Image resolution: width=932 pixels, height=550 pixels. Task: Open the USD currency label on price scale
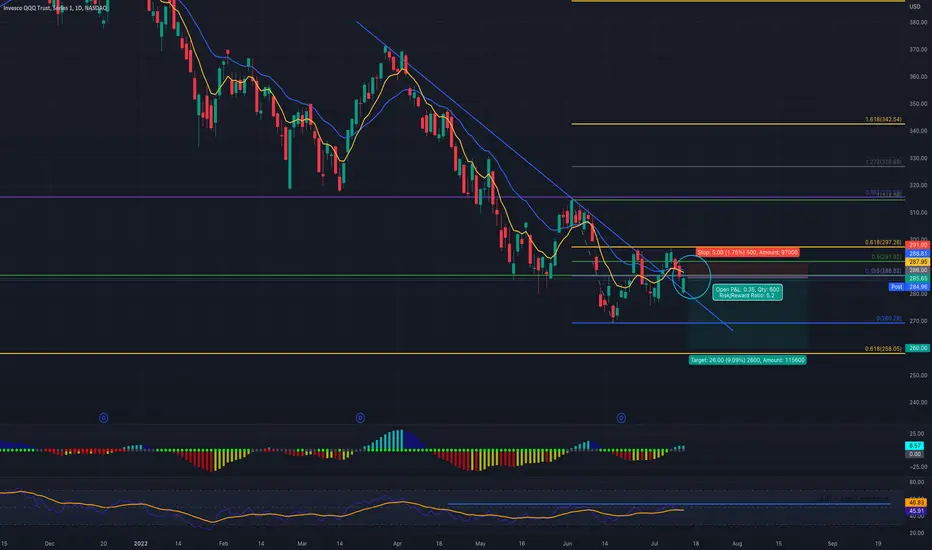pyautogui.click(x=915, y=7)
